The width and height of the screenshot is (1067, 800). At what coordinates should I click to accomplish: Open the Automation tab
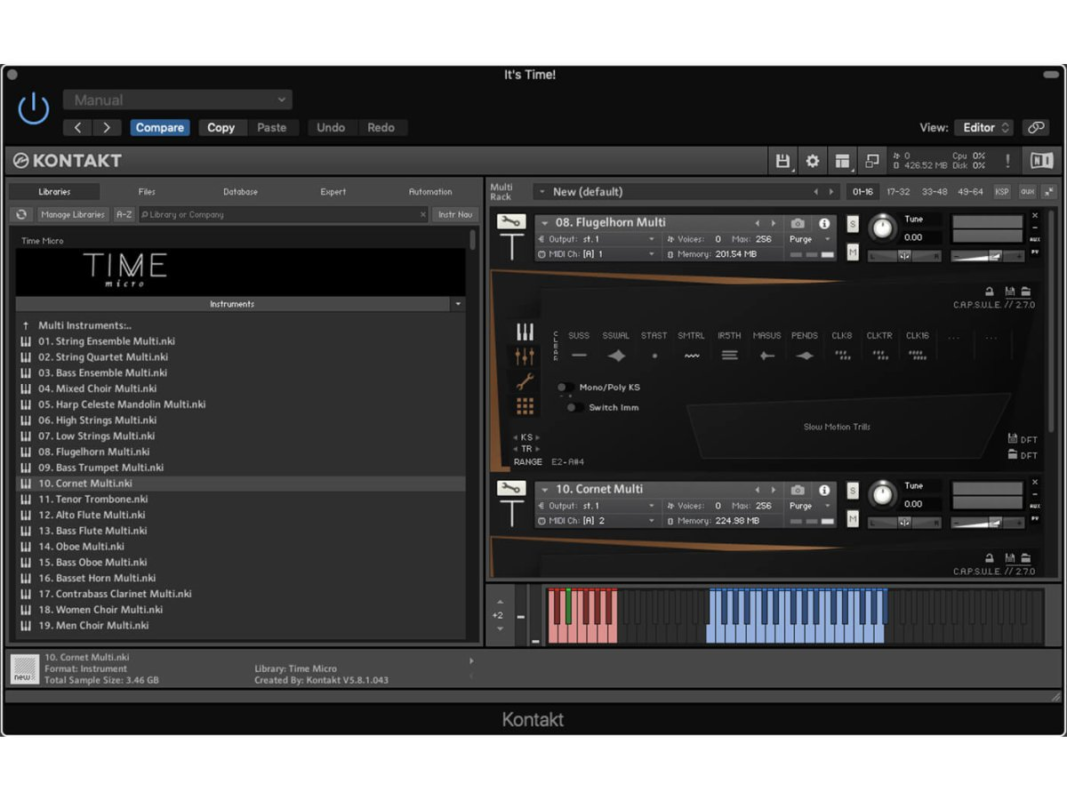[430, 192]
